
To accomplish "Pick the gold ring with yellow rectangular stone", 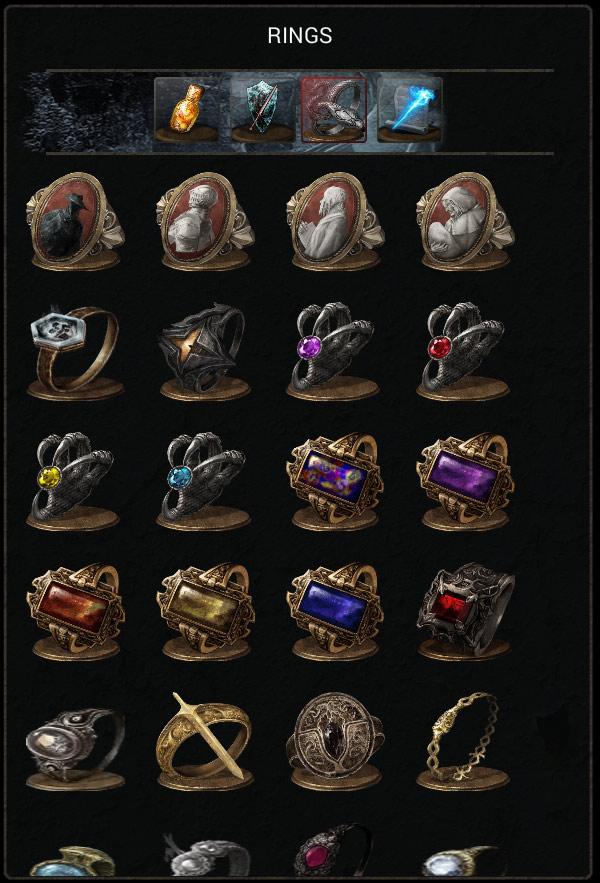I will [x=205, y=611].
